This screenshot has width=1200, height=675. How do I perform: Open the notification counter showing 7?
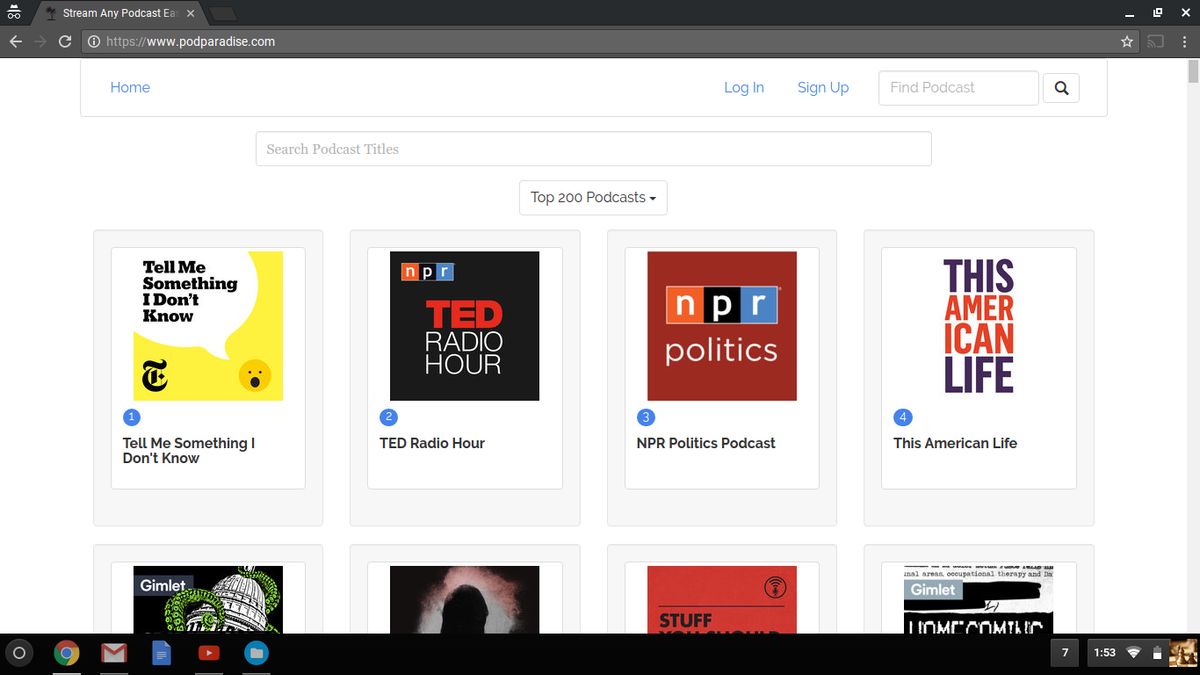click(x=1064, y=652)
